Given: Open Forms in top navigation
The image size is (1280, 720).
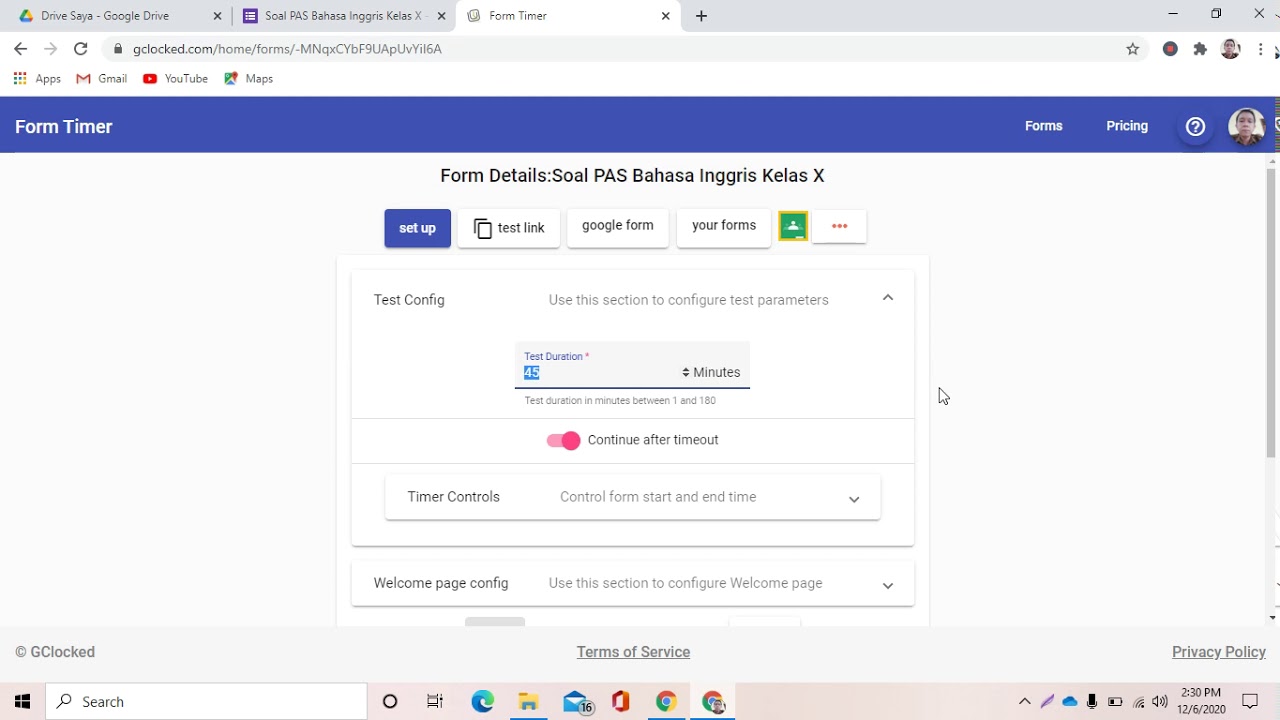Looking at the screenshot, I should tap(1043, 126).
